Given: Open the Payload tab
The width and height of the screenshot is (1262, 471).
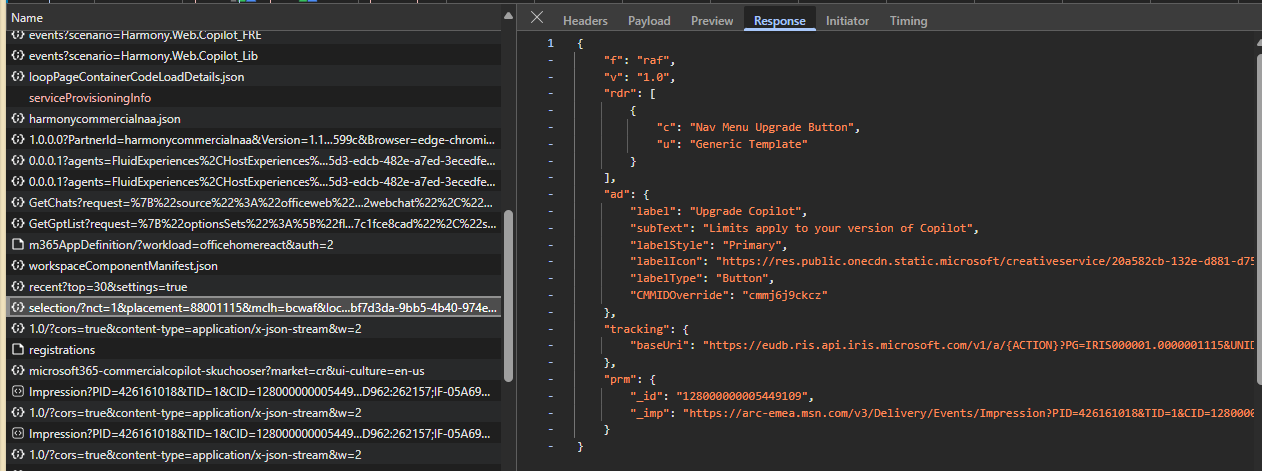Looking at the screenshot, I should [649, 21].
